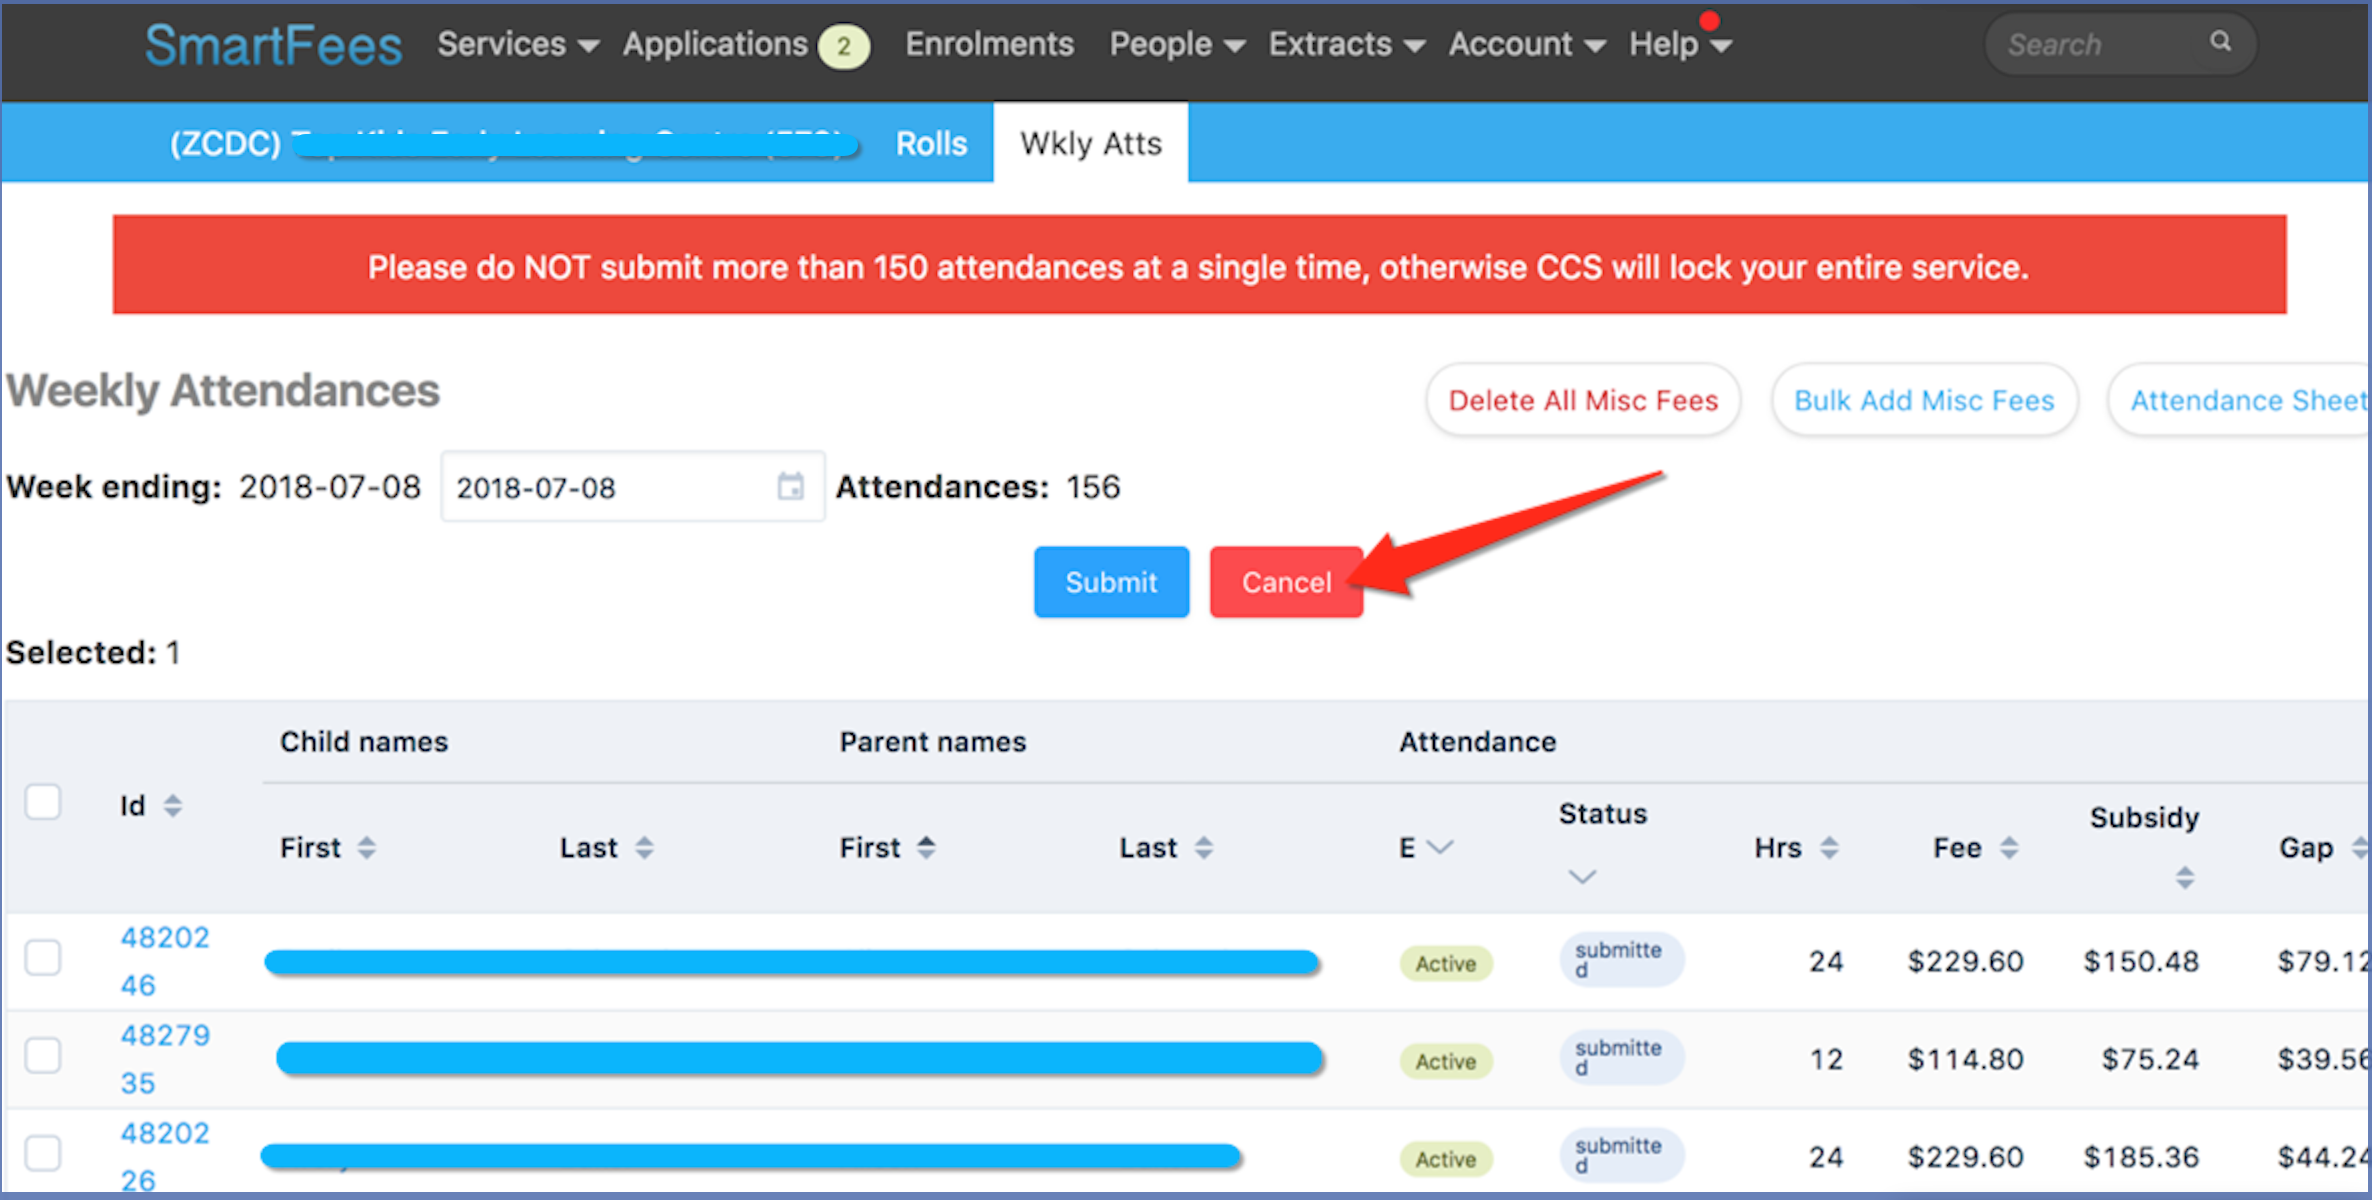Click the Search input field
This screenshot has width=2372, height=1200.
(2120, 44)
